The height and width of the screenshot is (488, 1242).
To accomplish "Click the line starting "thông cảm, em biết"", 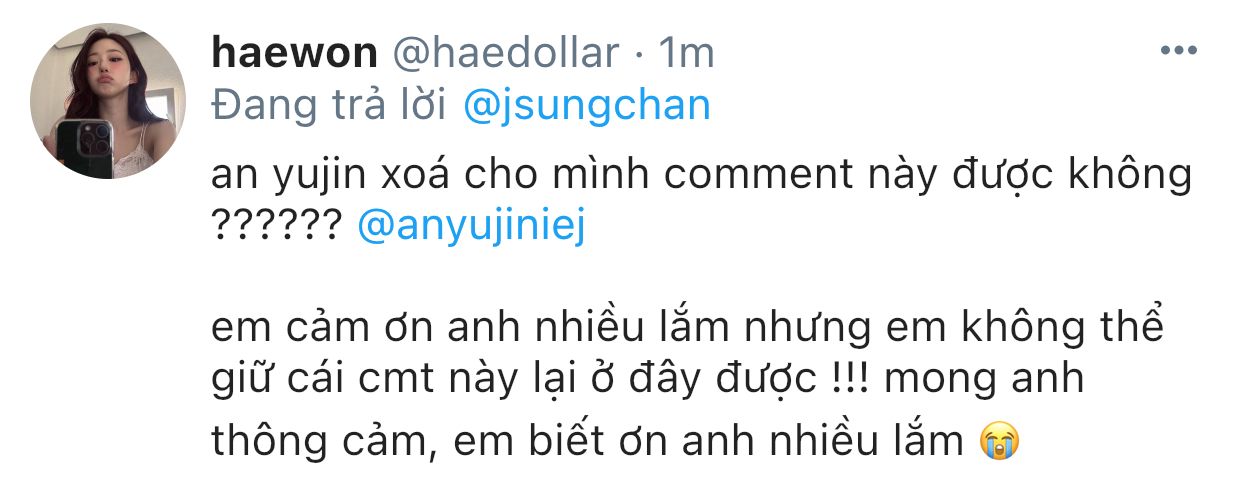I will click(586, 439).
